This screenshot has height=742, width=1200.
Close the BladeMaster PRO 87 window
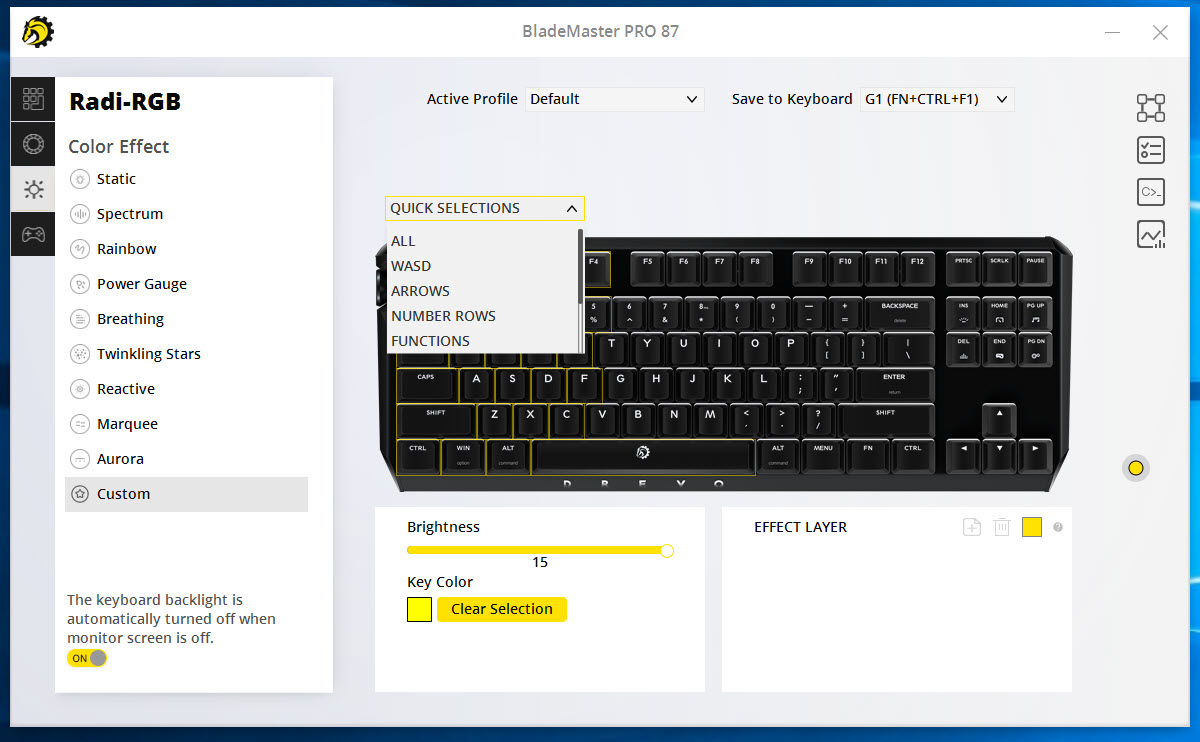pos(1160,32)
